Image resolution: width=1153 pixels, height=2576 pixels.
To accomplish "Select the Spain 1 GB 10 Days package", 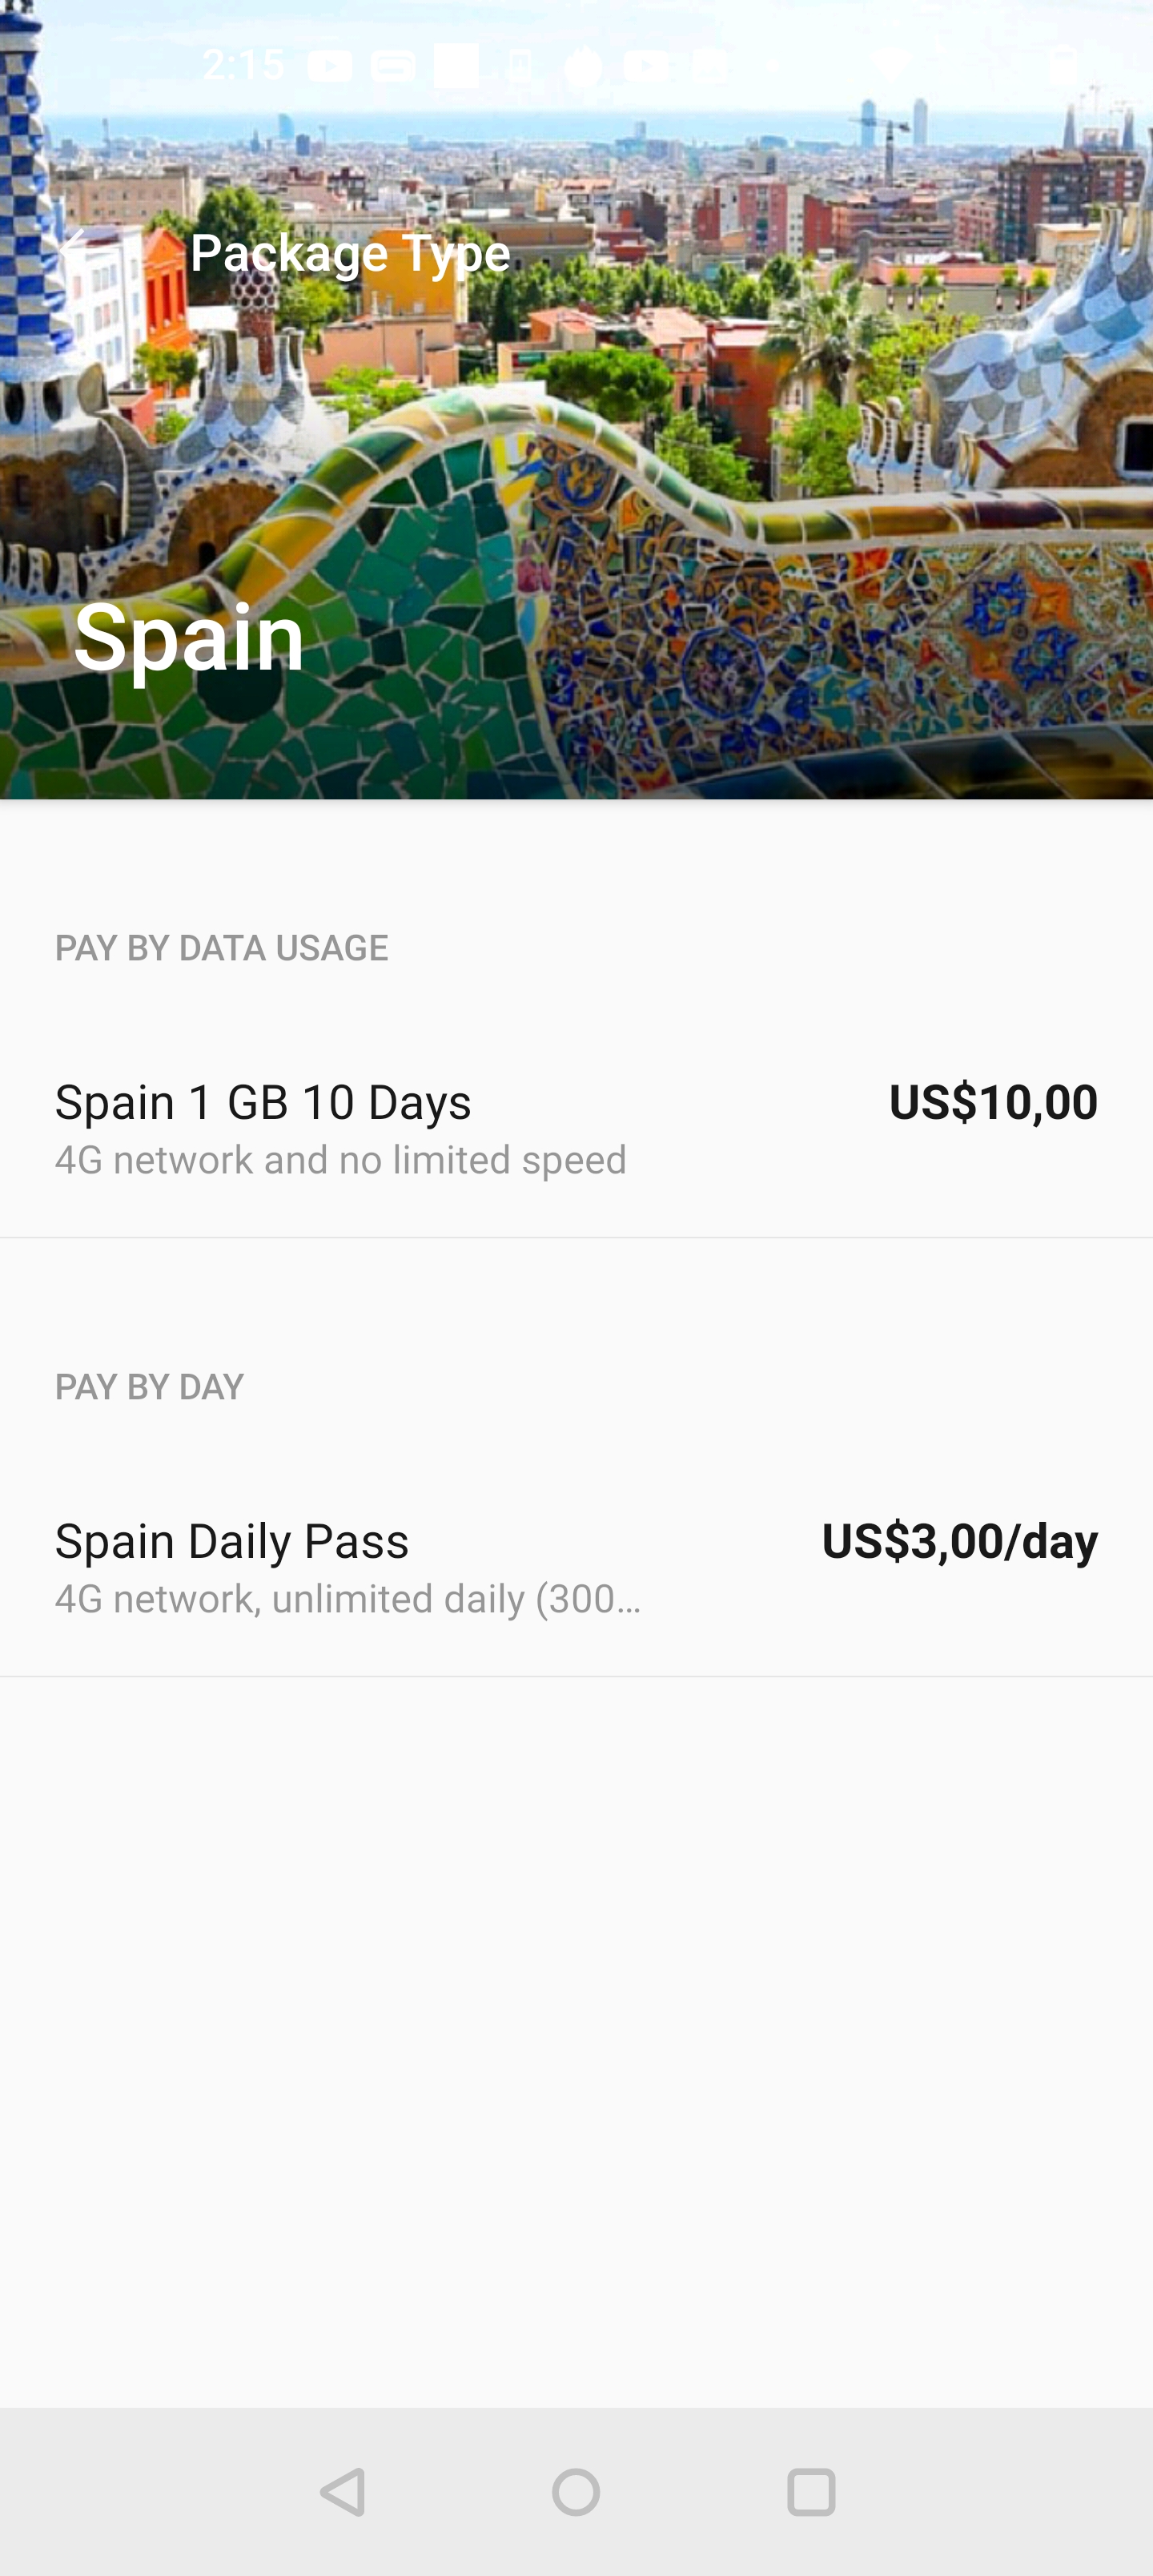I will tap(263, 1102).
